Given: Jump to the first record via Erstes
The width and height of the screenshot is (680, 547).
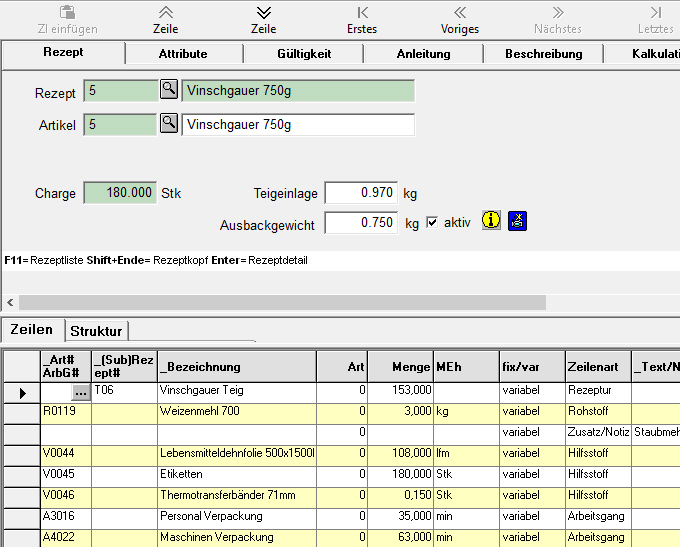Looking at the screenshot, I should point(362,12).
